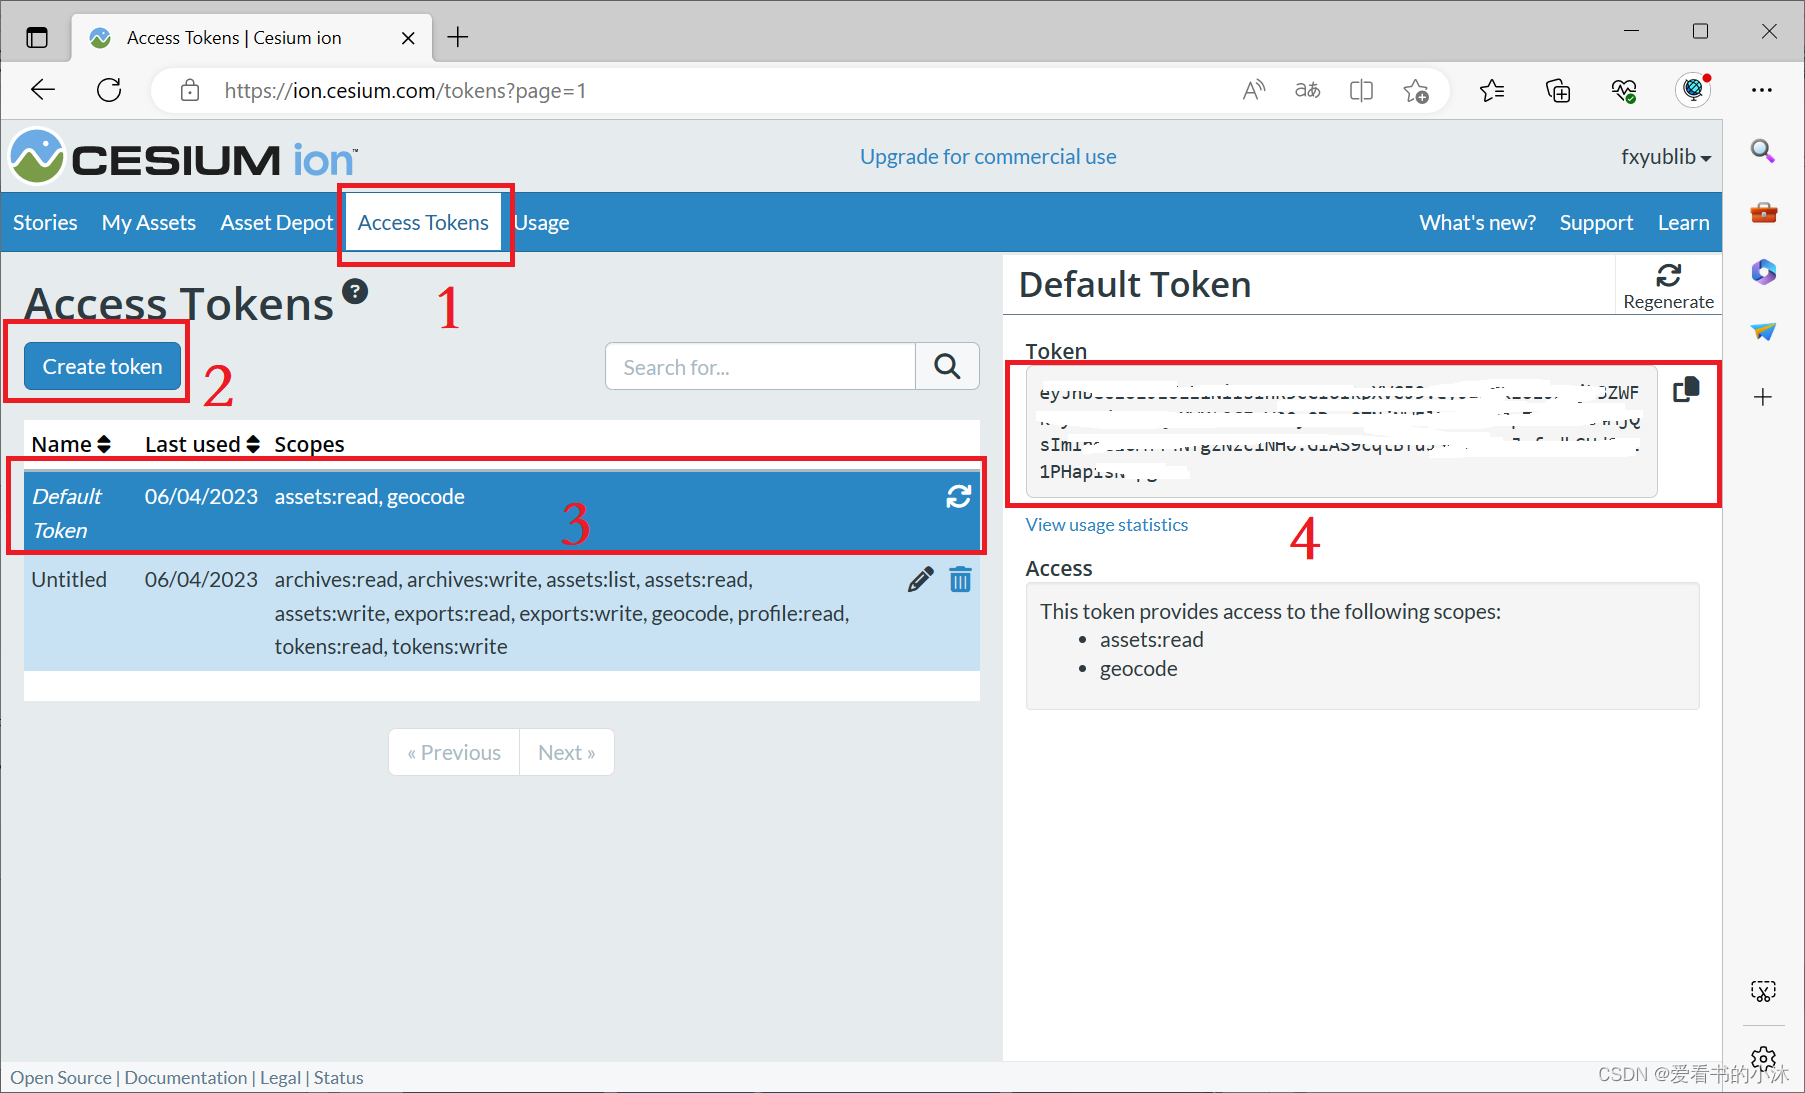Open browser Collections

pos(1558,91)
